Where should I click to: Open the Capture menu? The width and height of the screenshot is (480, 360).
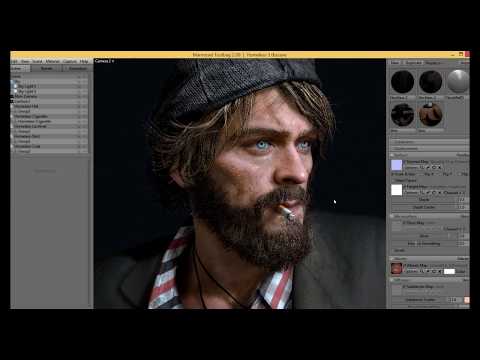70,61
